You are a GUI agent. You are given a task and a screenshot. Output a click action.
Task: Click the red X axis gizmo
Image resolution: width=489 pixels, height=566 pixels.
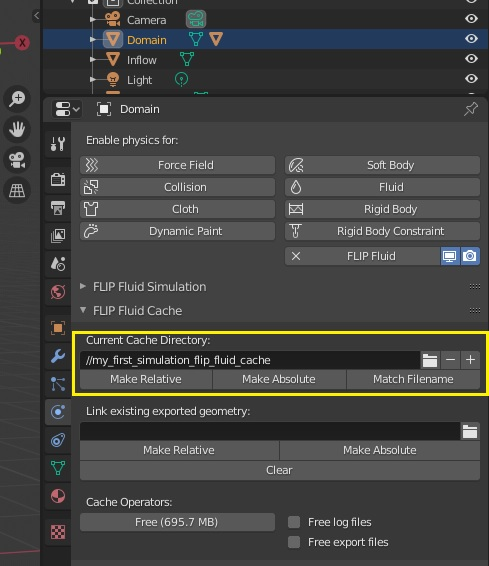[22, 43]
